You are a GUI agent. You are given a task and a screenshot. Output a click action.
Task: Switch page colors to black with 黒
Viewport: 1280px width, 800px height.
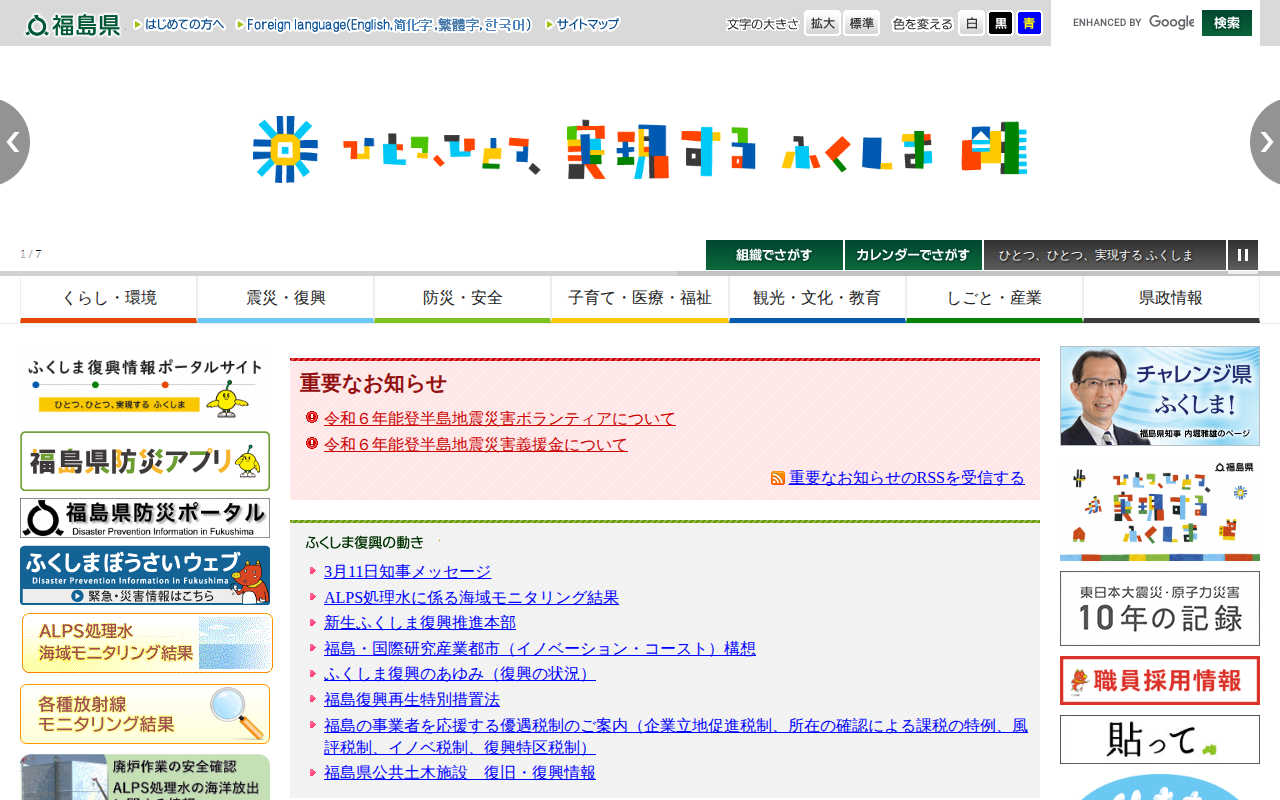pos(1000,22)
